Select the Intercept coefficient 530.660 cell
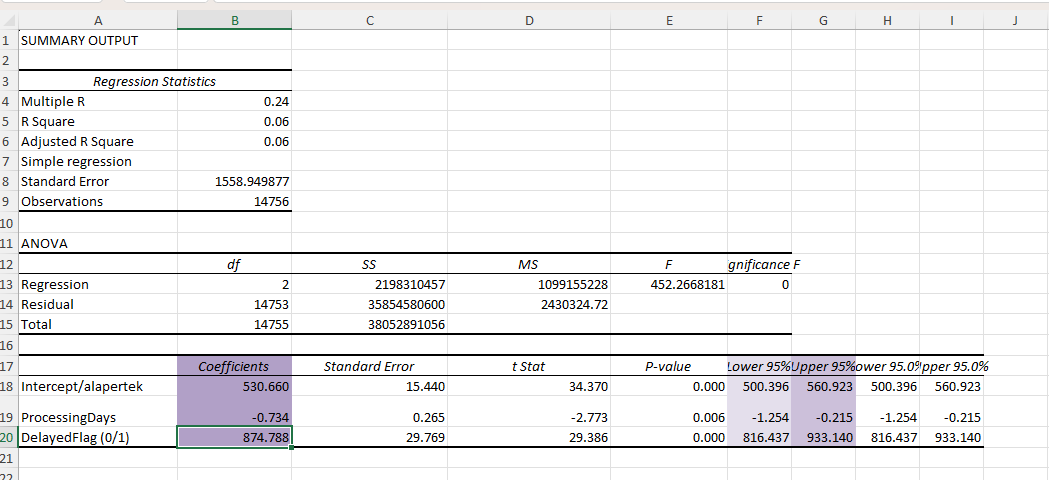Viewport: 1049px width, 480px height. 235,386
